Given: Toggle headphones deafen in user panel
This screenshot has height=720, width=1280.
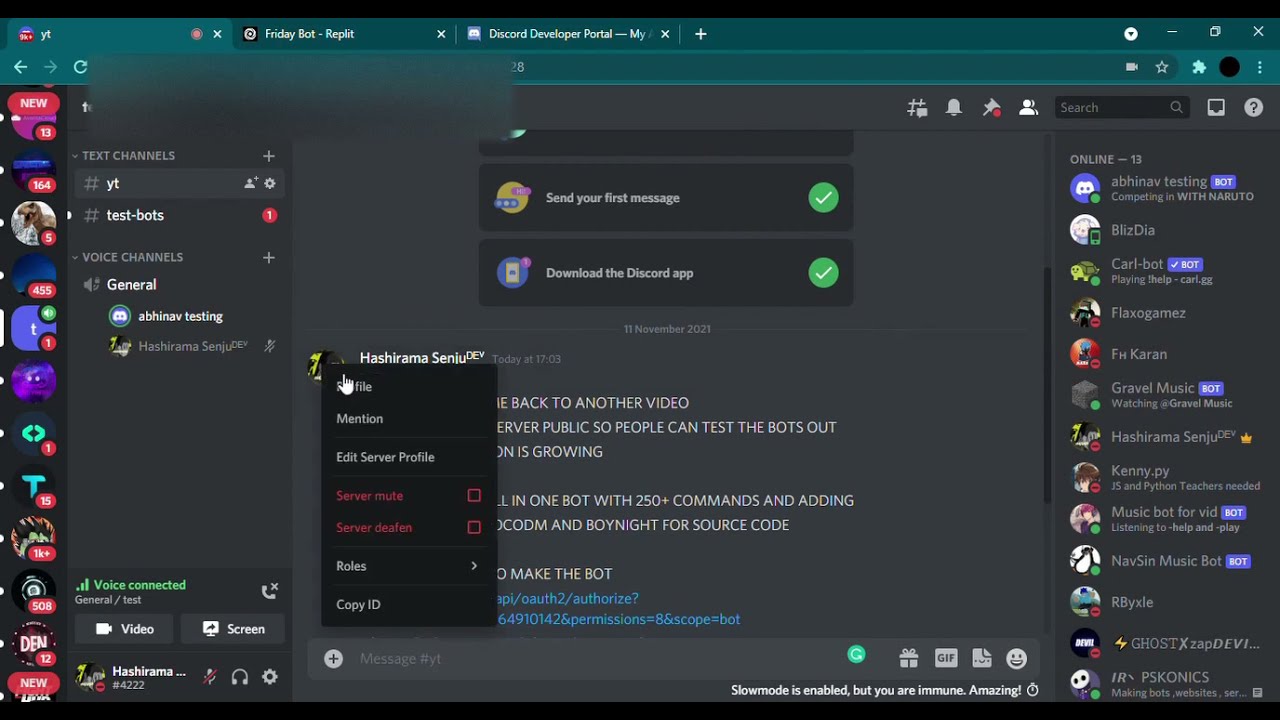Looking at the screenshot, I should pyautogui.click(x=240, y=677).
